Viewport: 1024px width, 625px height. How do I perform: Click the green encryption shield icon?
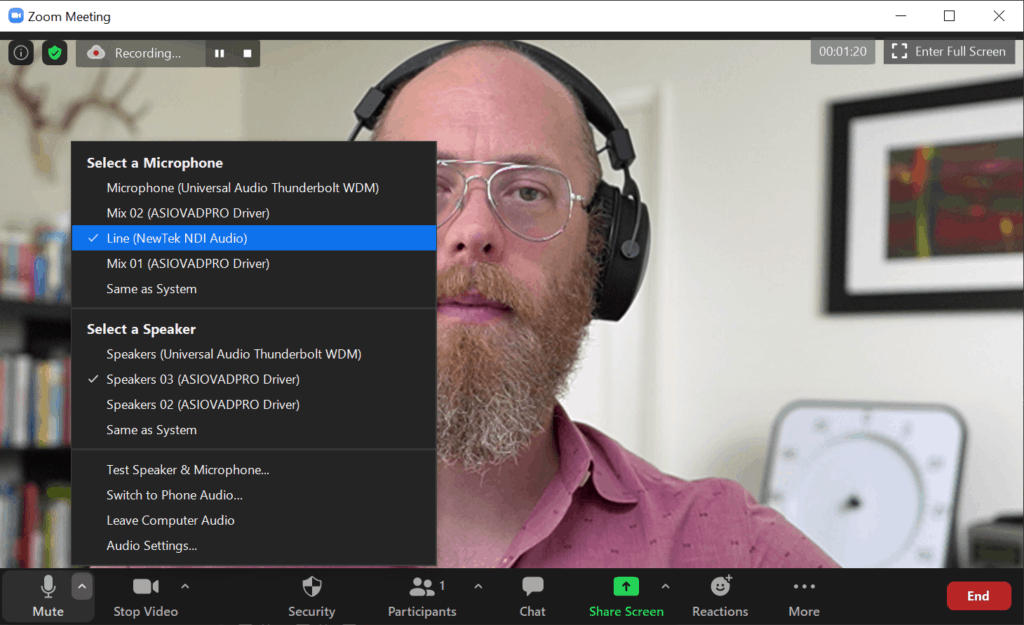click(x=55, y=53)
